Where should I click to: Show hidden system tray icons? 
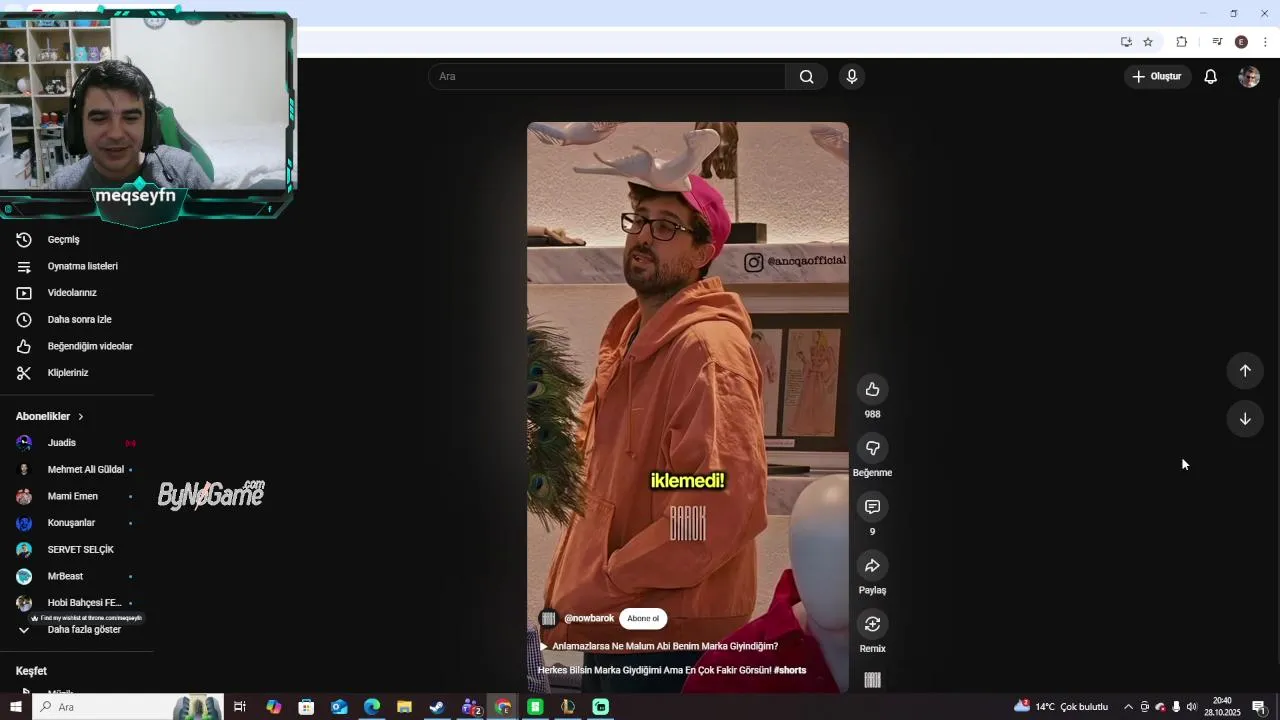pyautogui.click(x=1128, y=707)
